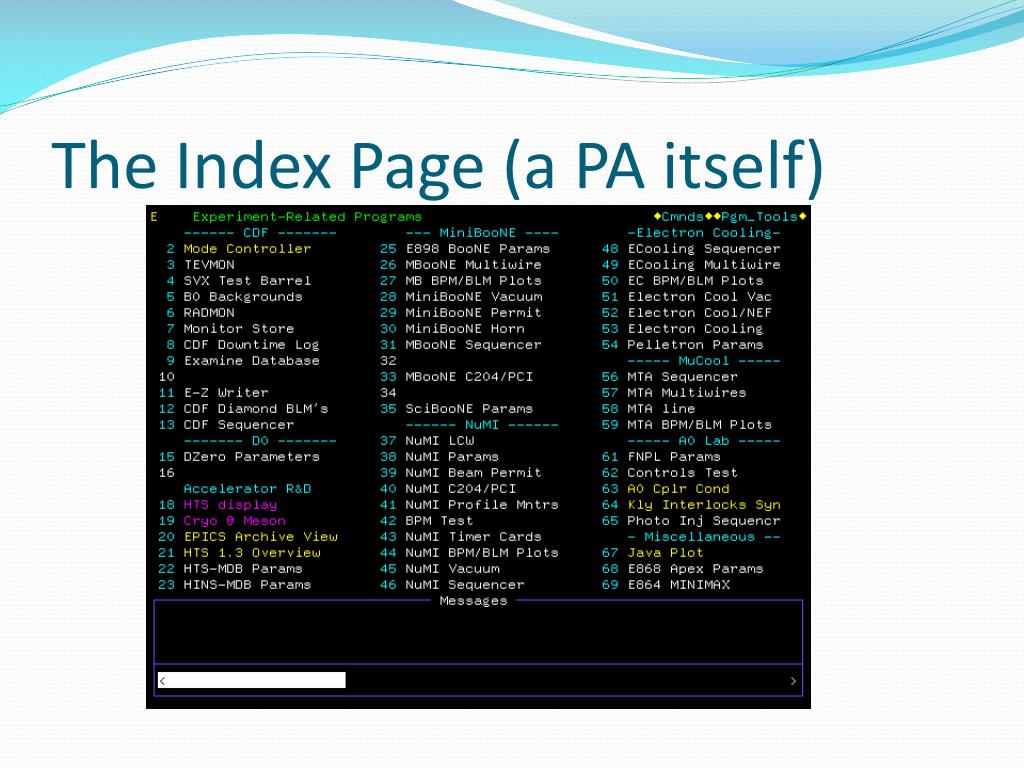Launch Controls Test program
Screen dimensions: 1024x768
pos(682,472)
